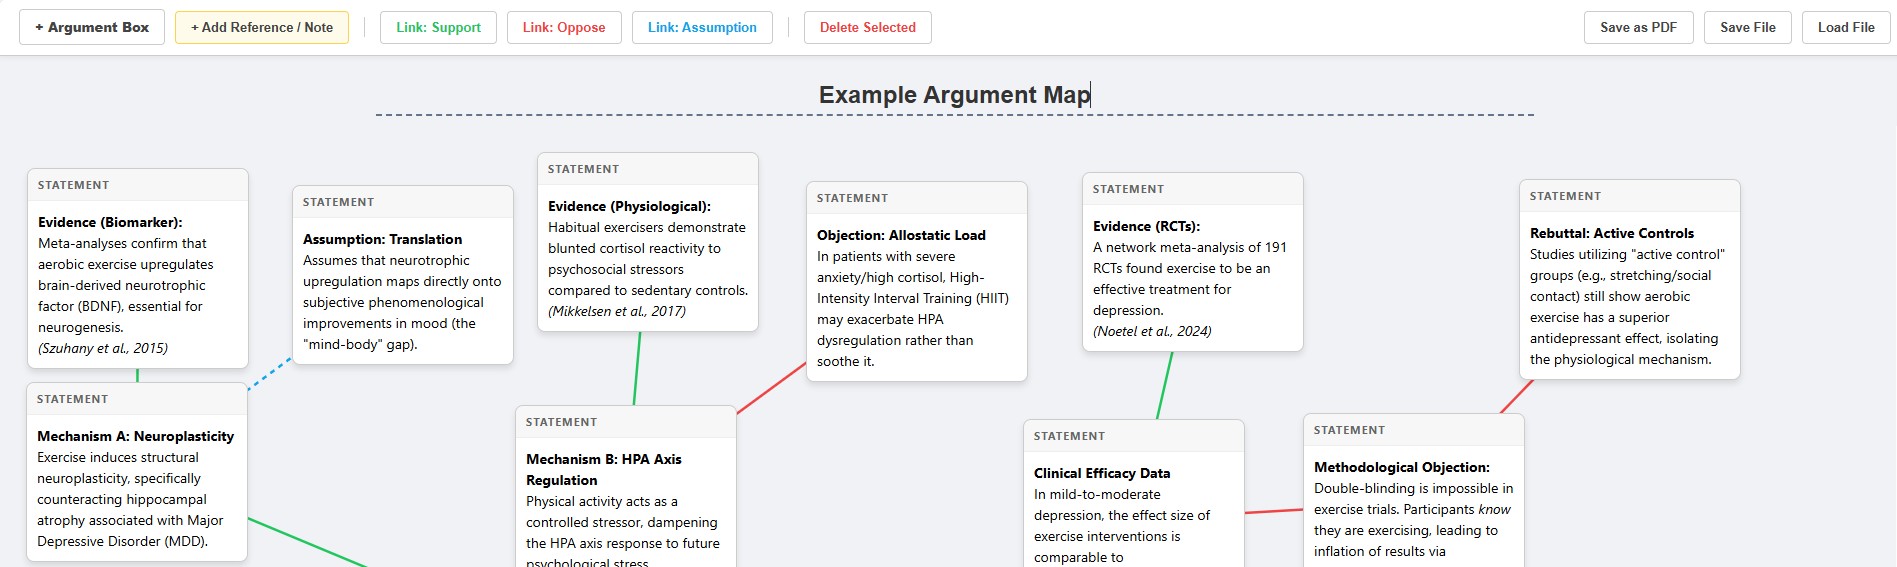
Task: Select the Objection: Allostatic Load box
Action: coord(916,297)
